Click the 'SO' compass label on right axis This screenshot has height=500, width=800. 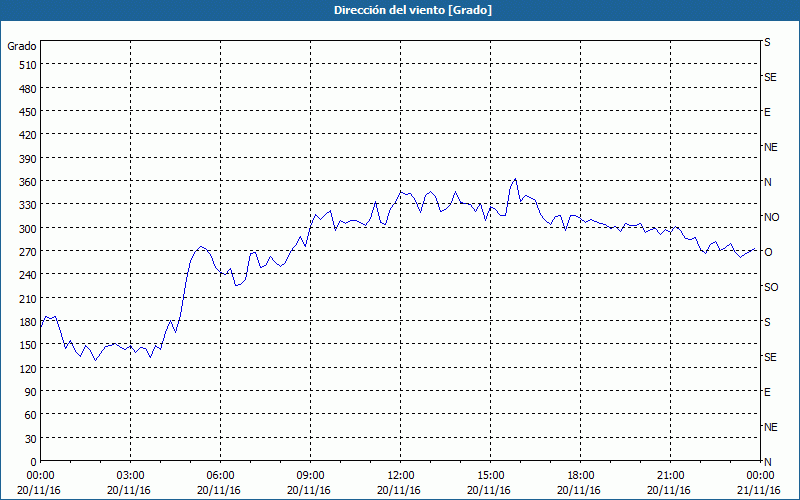(x=771, y=287)
